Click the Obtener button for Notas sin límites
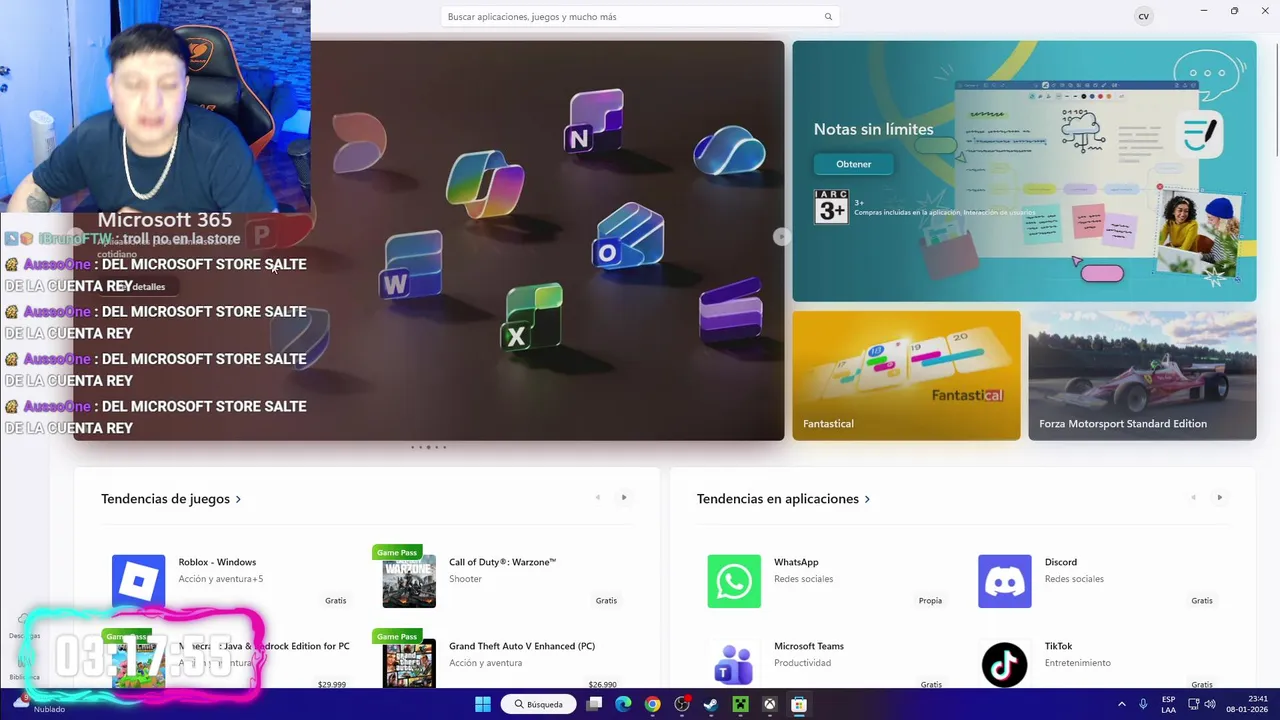 coord(853,164)
